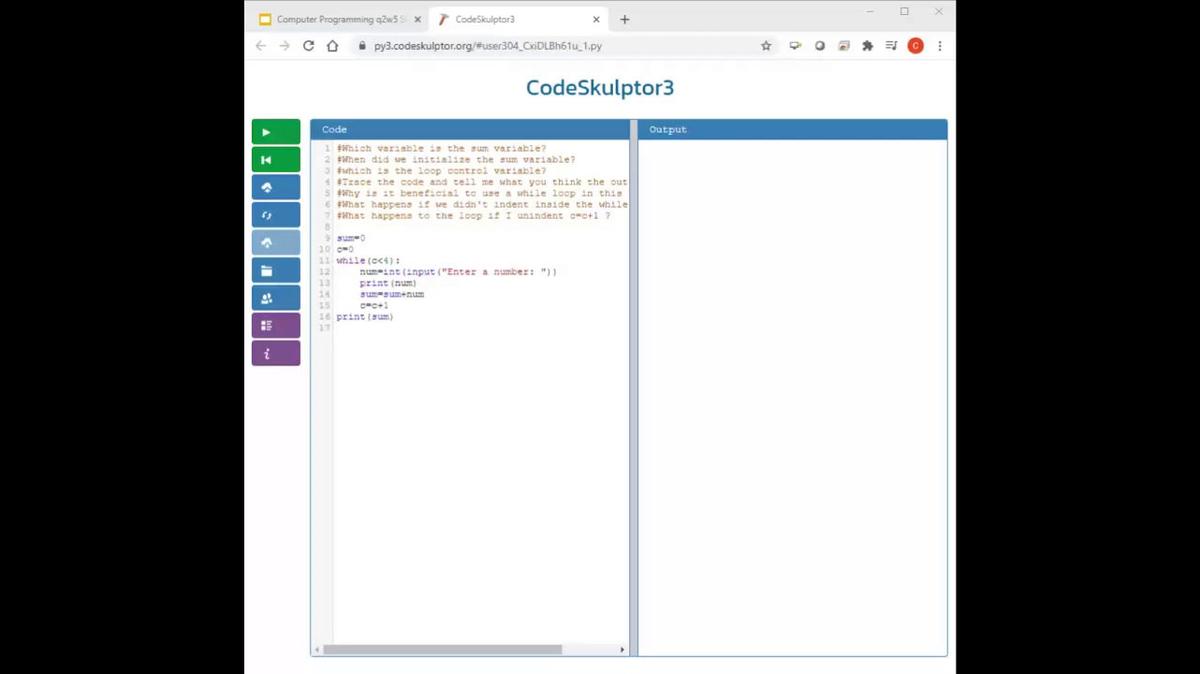Click the code editor horizontal scrollbar

click(x=442, y=650)
